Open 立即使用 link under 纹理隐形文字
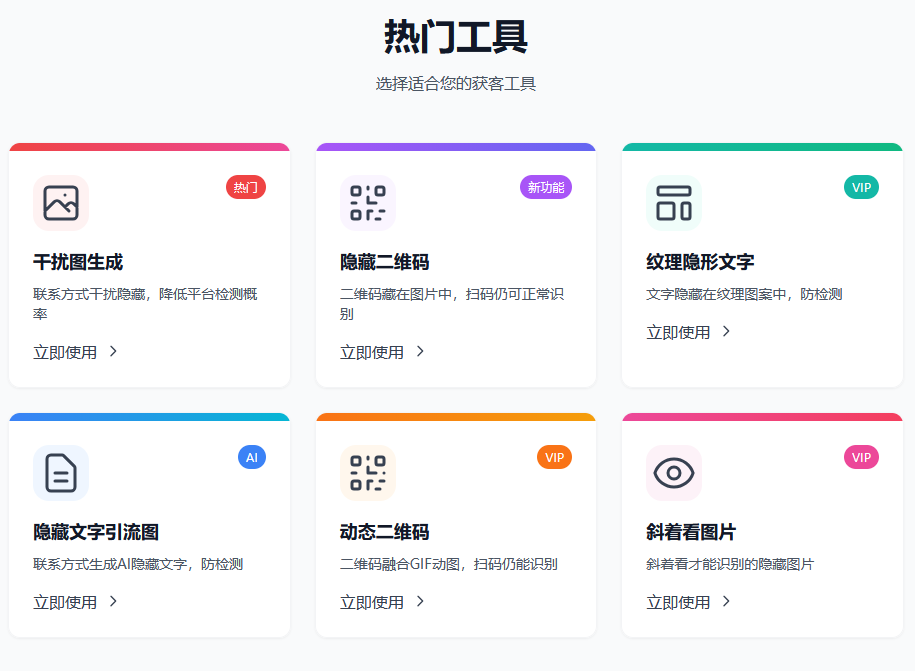This screenshot has width=915, height=671. [689, 333]
